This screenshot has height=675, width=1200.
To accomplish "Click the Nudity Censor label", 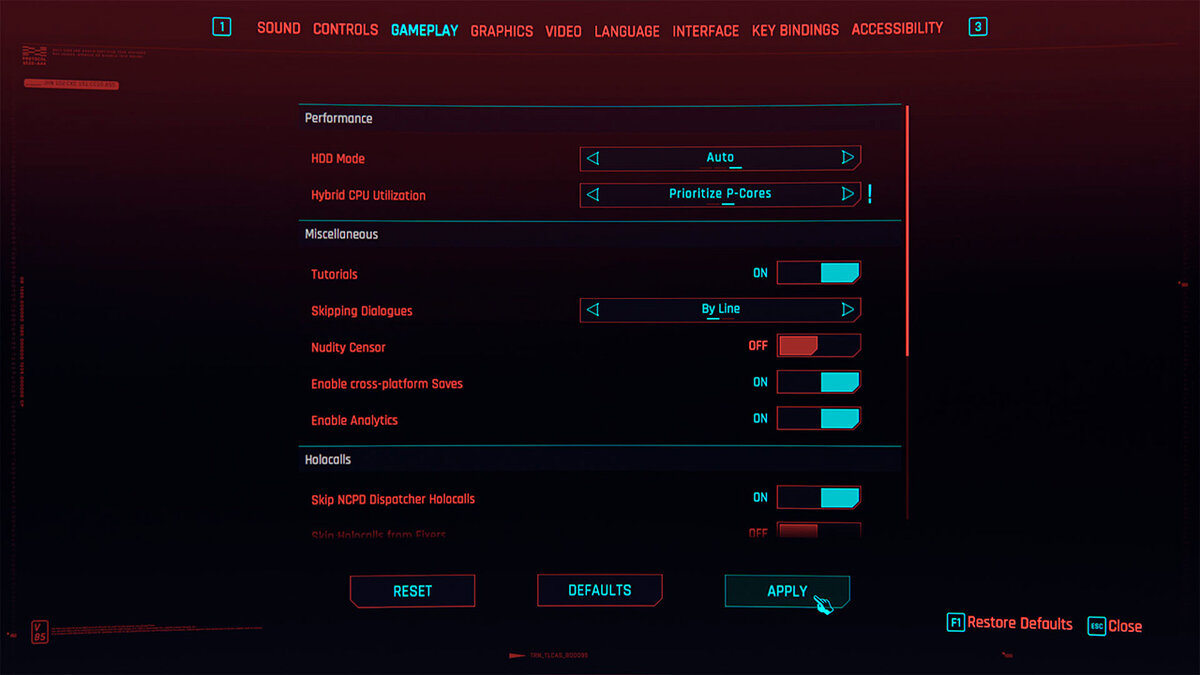I will (x=348, y=347).
